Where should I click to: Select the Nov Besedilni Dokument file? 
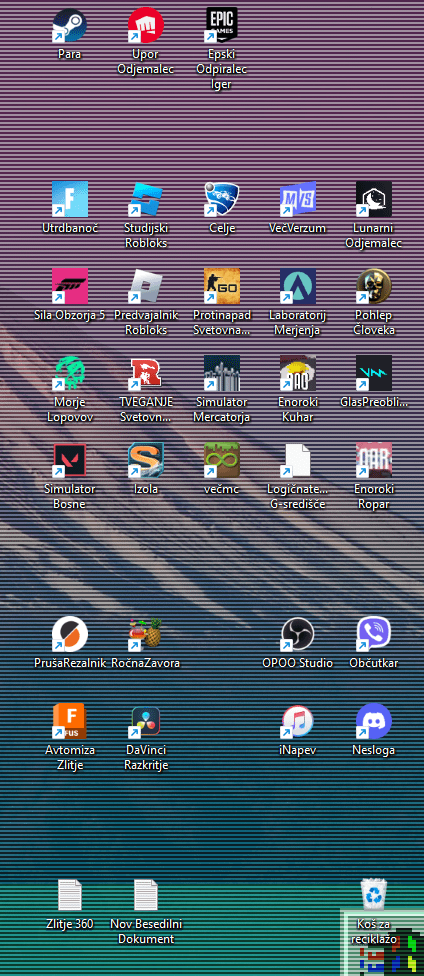146,895
